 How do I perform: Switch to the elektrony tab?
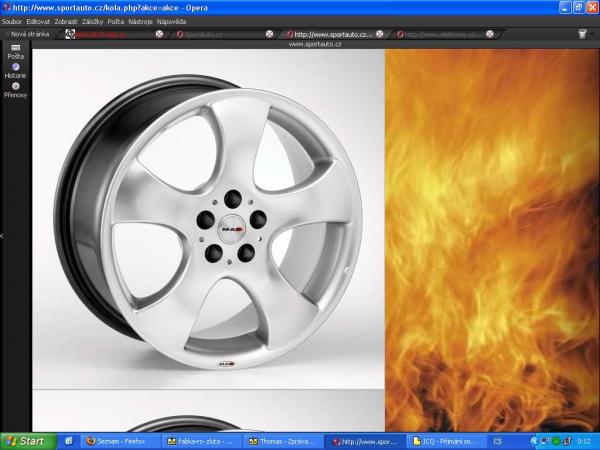(440, 34)
